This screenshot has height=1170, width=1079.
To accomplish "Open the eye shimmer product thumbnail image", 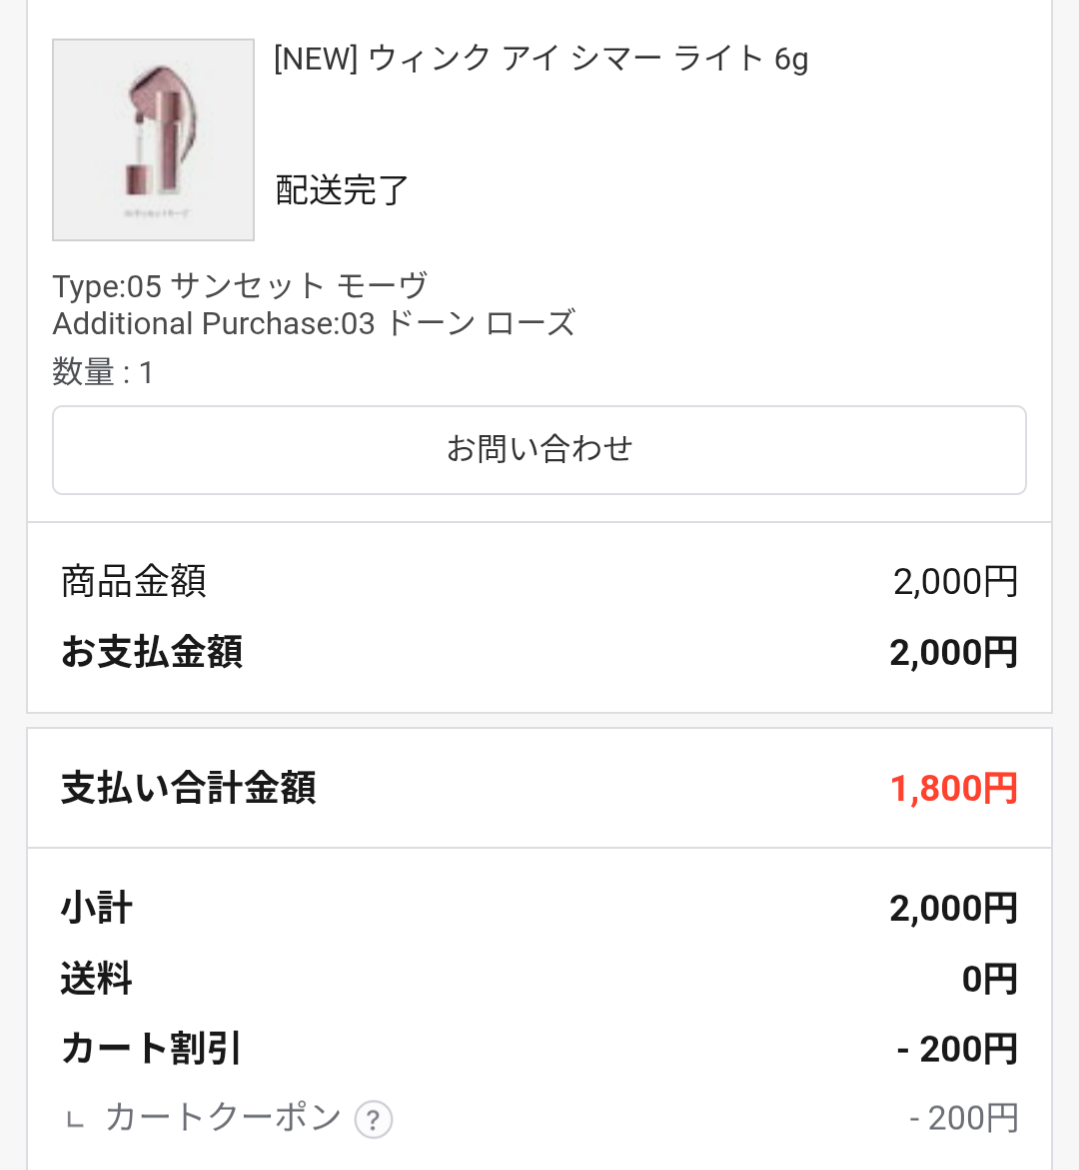I will click(153, 140).
